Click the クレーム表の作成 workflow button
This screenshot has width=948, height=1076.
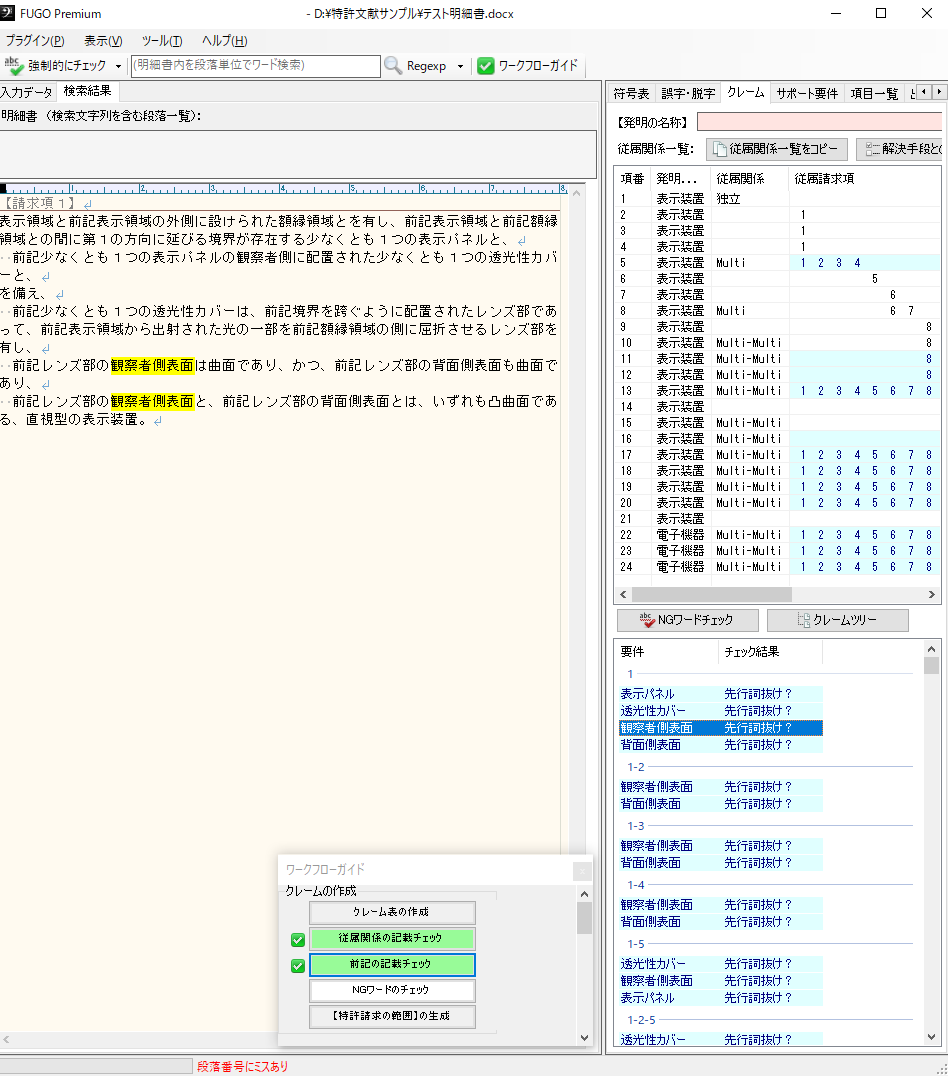[392, 912]
